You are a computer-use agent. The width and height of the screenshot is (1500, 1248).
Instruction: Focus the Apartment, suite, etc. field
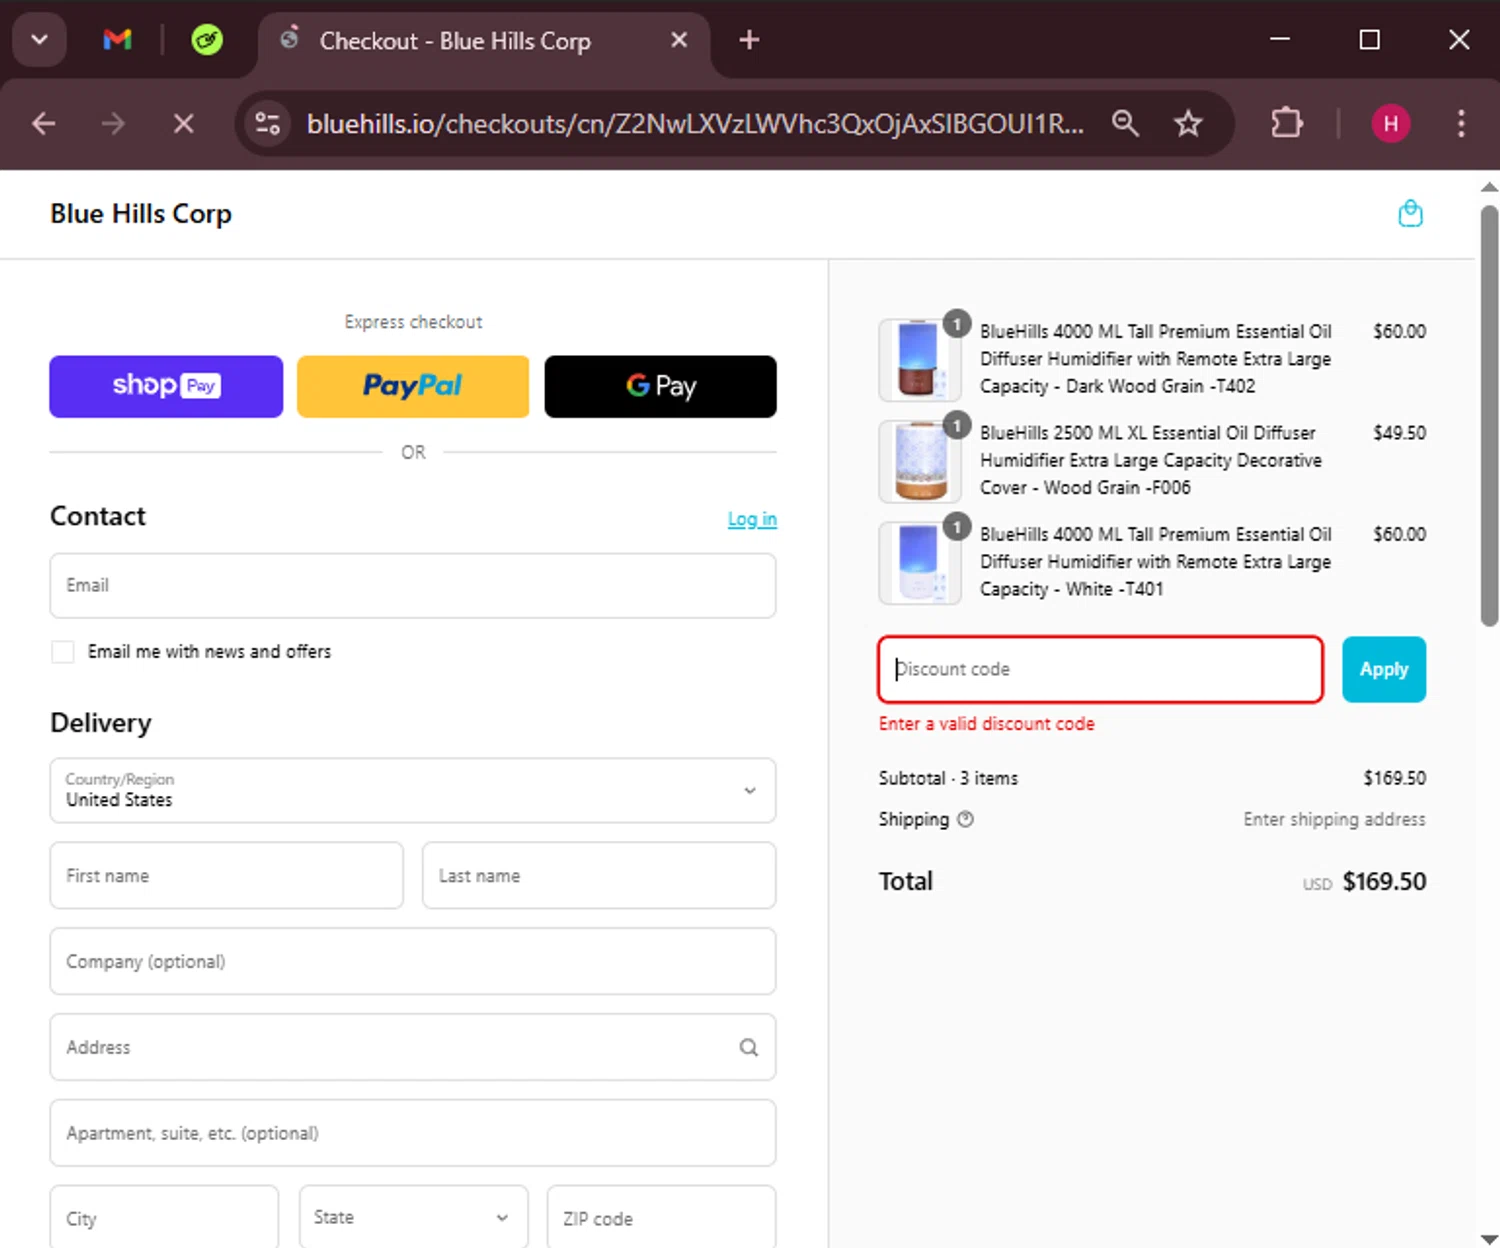click(x=413, y=1133)
